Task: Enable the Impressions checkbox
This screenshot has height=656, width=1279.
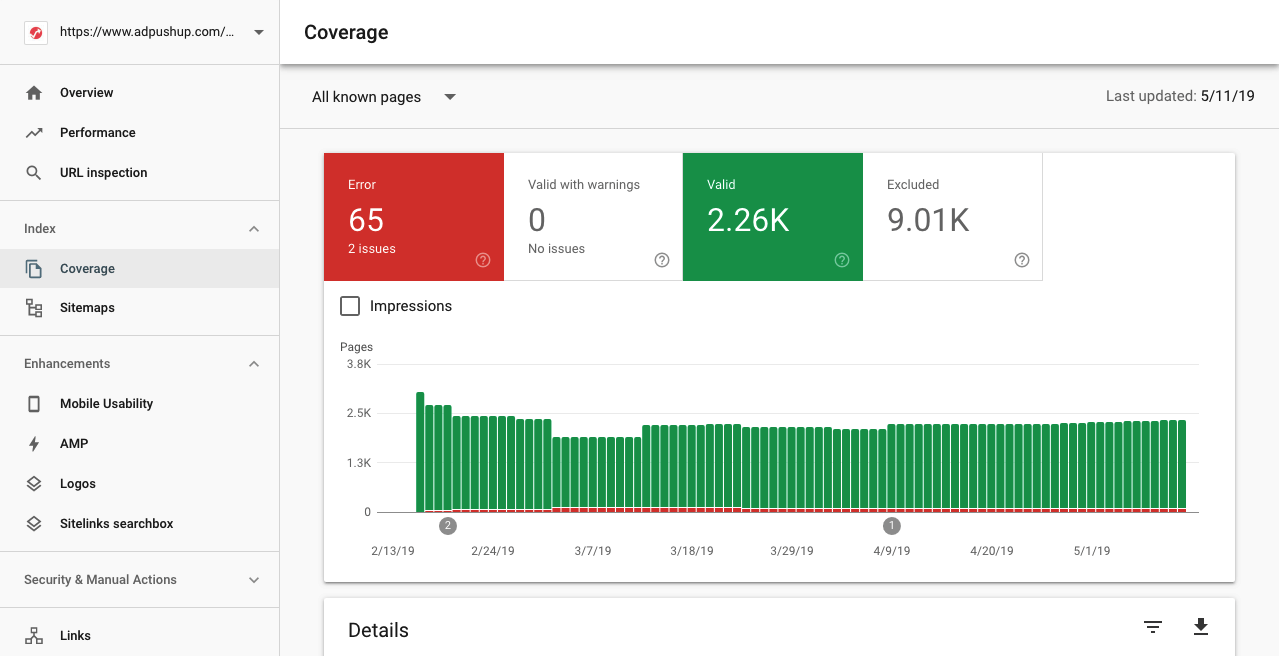Action: [x=350, y=306]
